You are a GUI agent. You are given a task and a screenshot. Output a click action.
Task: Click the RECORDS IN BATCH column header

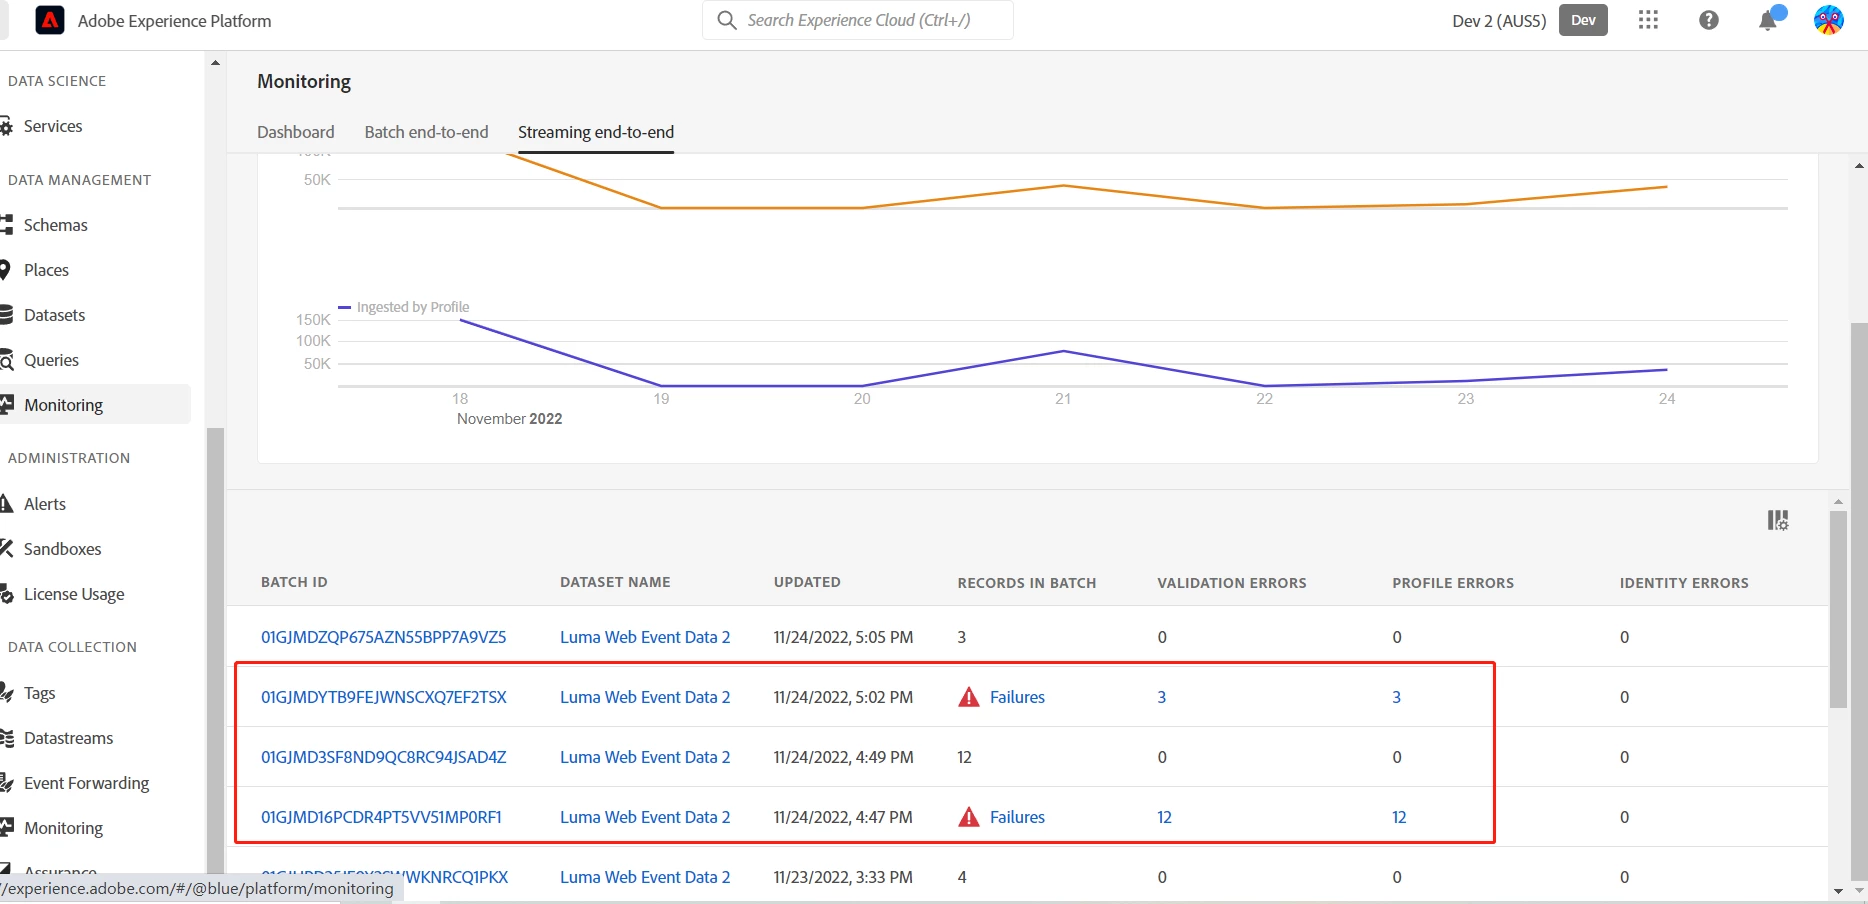[x=1027, y=583]
